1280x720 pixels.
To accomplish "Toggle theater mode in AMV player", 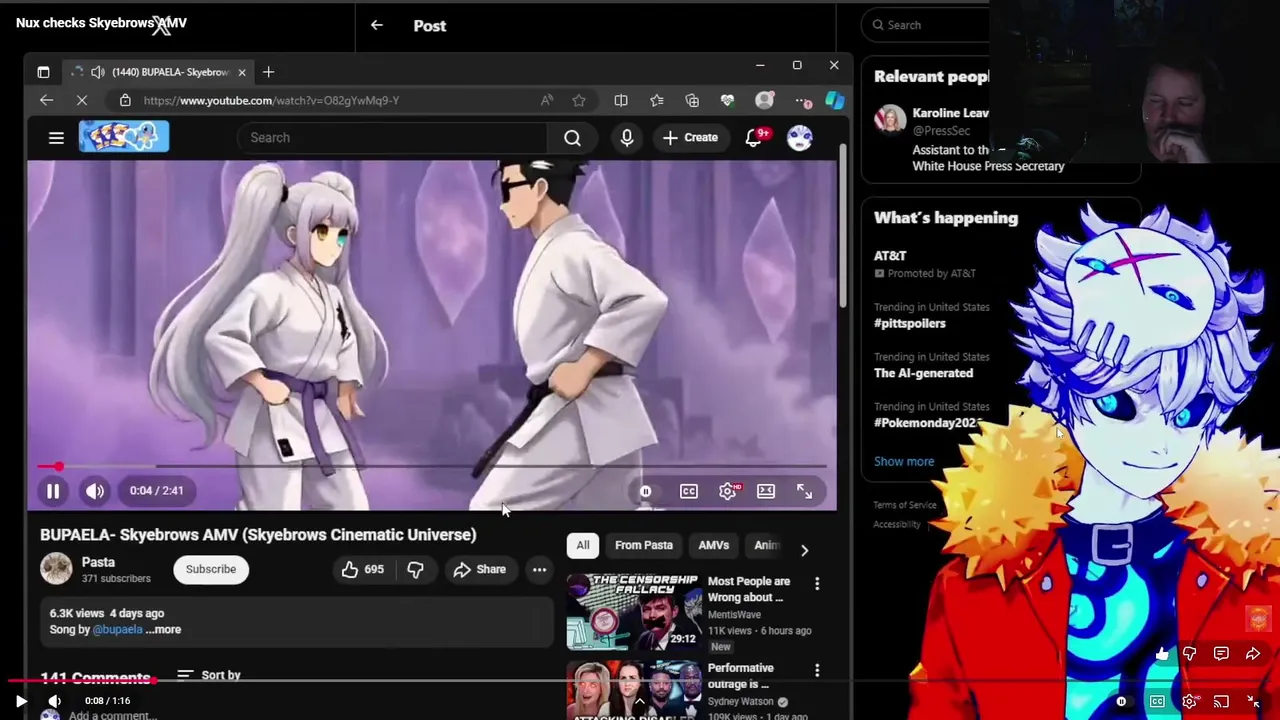I will pyautogui.click(x=766, y=491).
